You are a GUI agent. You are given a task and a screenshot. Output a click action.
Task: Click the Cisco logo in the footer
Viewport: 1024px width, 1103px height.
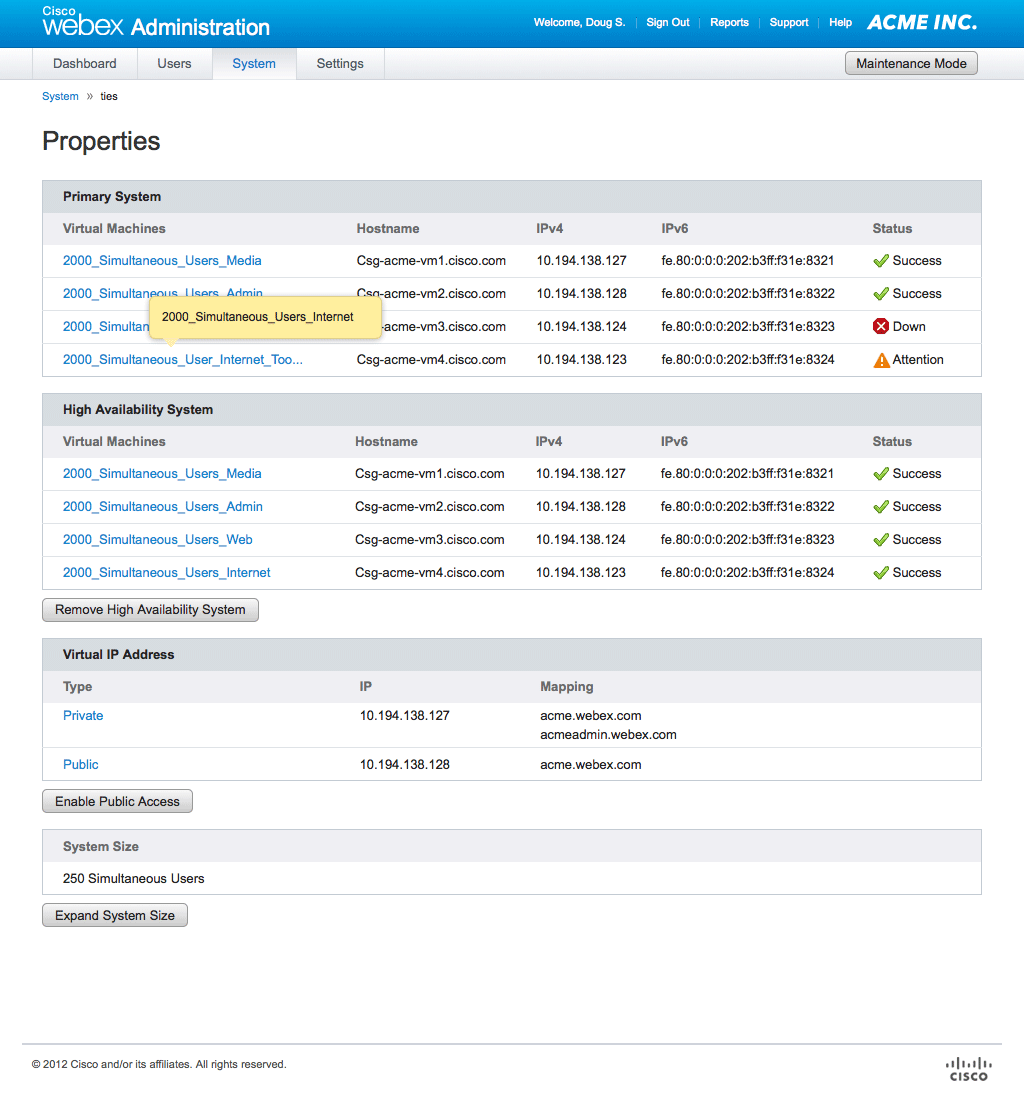point(967,1069)
